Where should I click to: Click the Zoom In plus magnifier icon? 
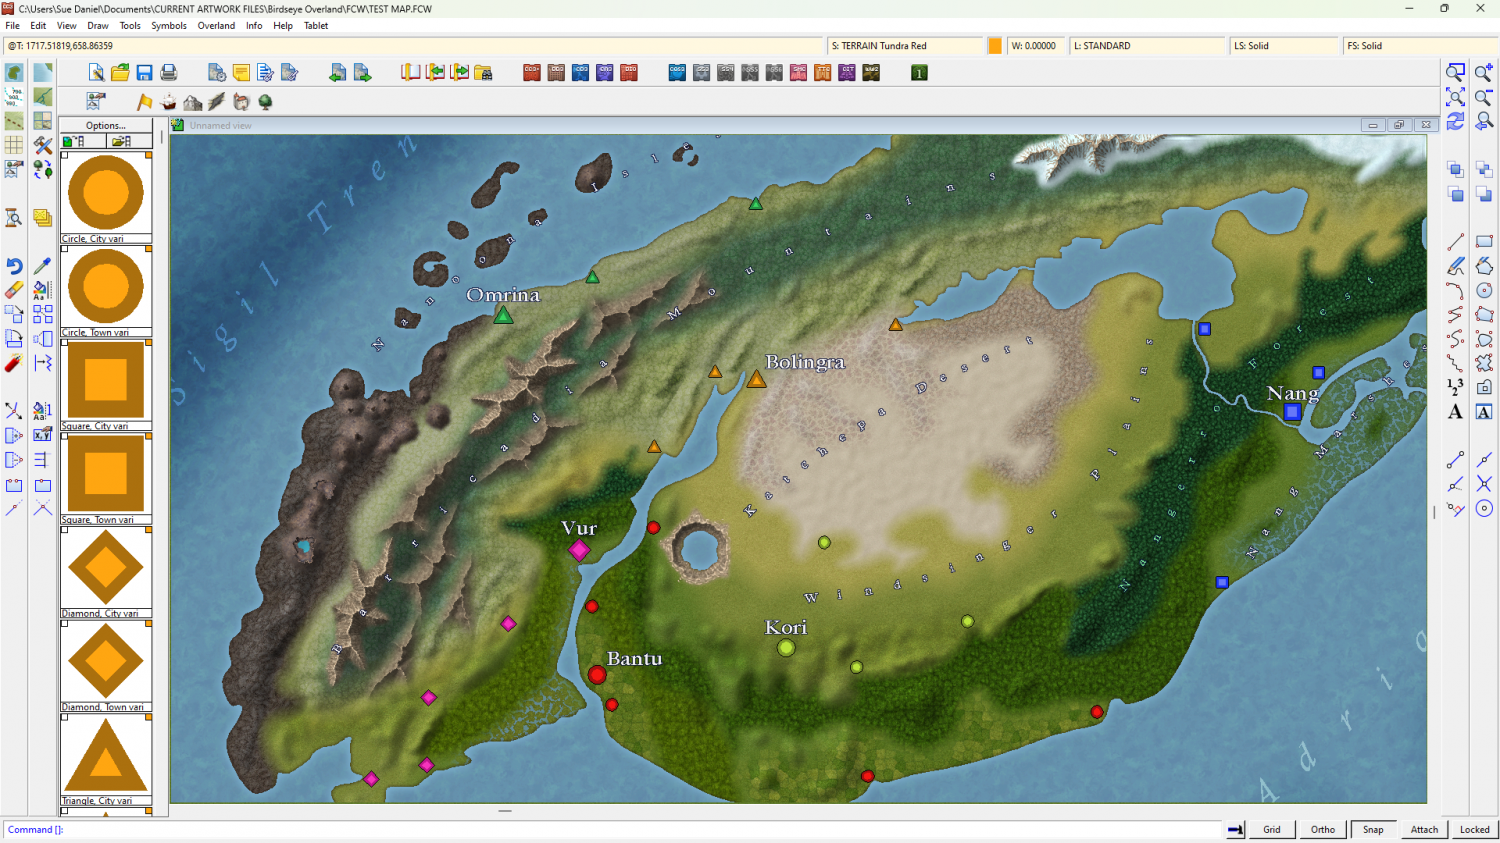coord(1484,72)
